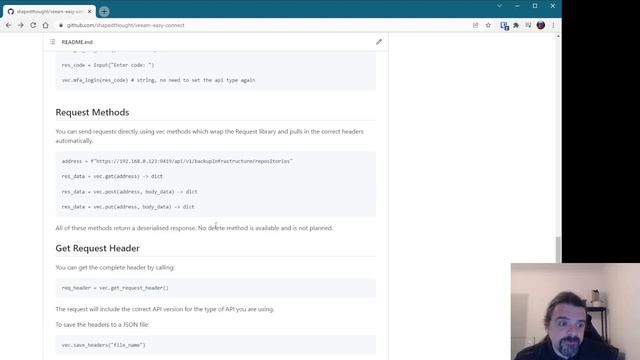This screenshot has height=360, width=640.
Task: Click the page vertical scrollbar thumb
Action: 558,249
